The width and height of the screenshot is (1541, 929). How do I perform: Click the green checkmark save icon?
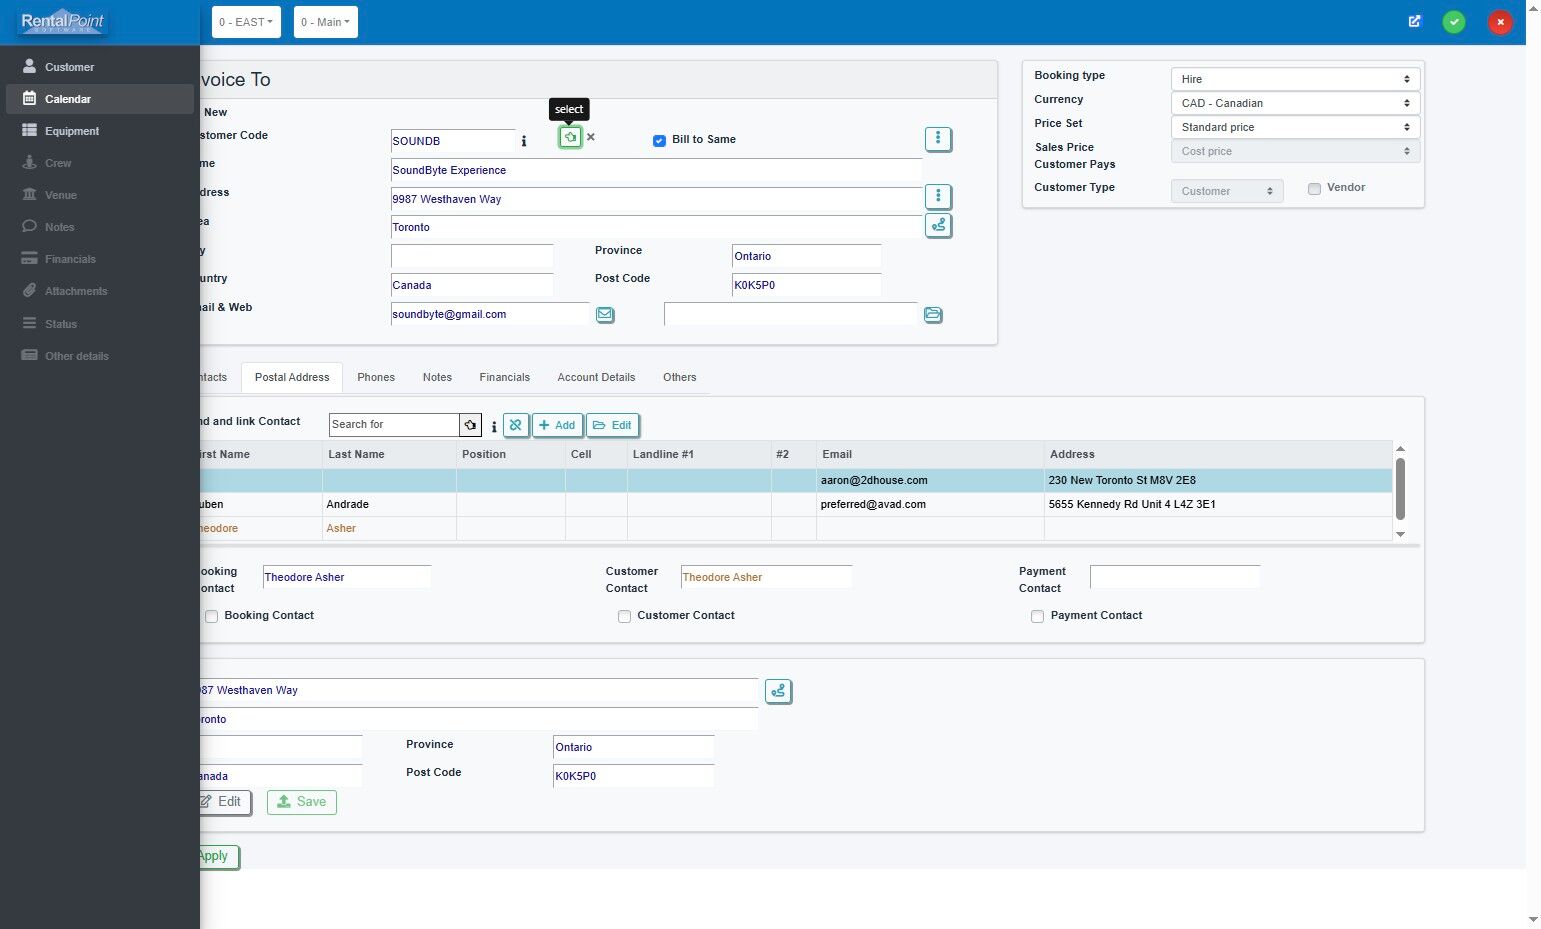coord(1453,22)
